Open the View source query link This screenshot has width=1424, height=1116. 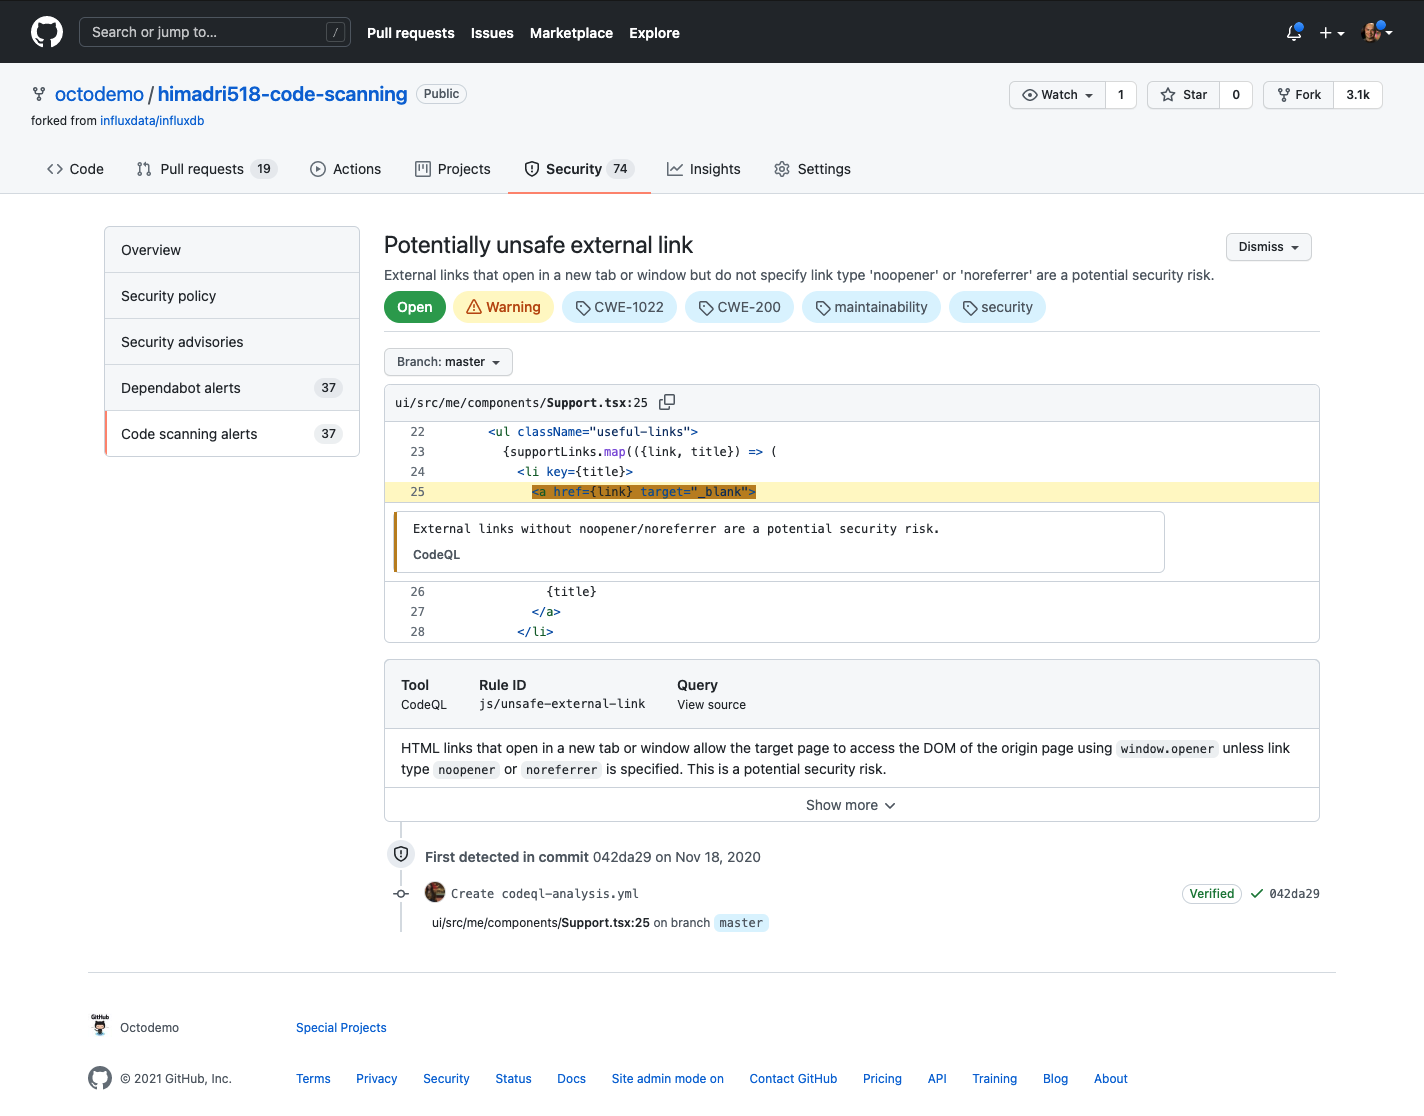coord(711,705)
